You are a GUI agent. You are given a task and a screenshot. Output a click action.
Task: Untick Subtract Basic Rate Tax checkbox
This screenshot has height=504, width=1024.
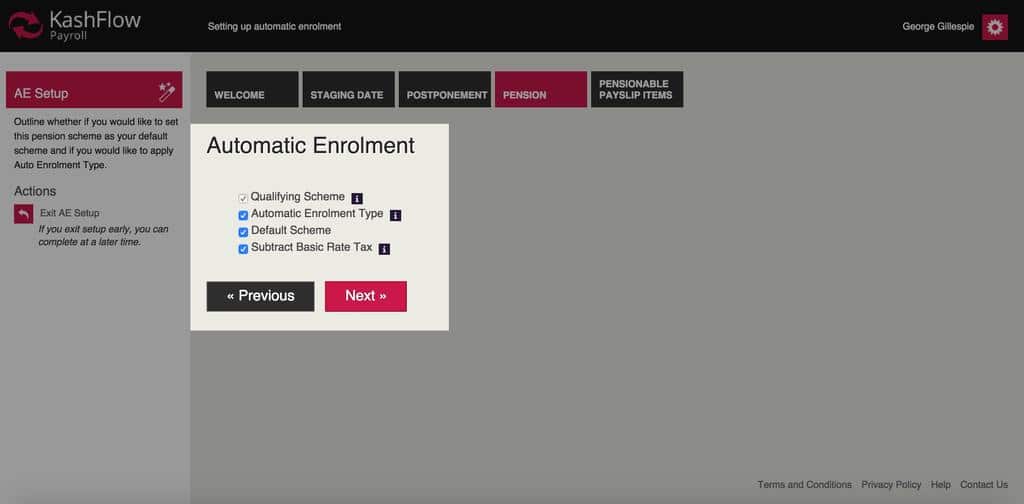[x=243, y=249]
